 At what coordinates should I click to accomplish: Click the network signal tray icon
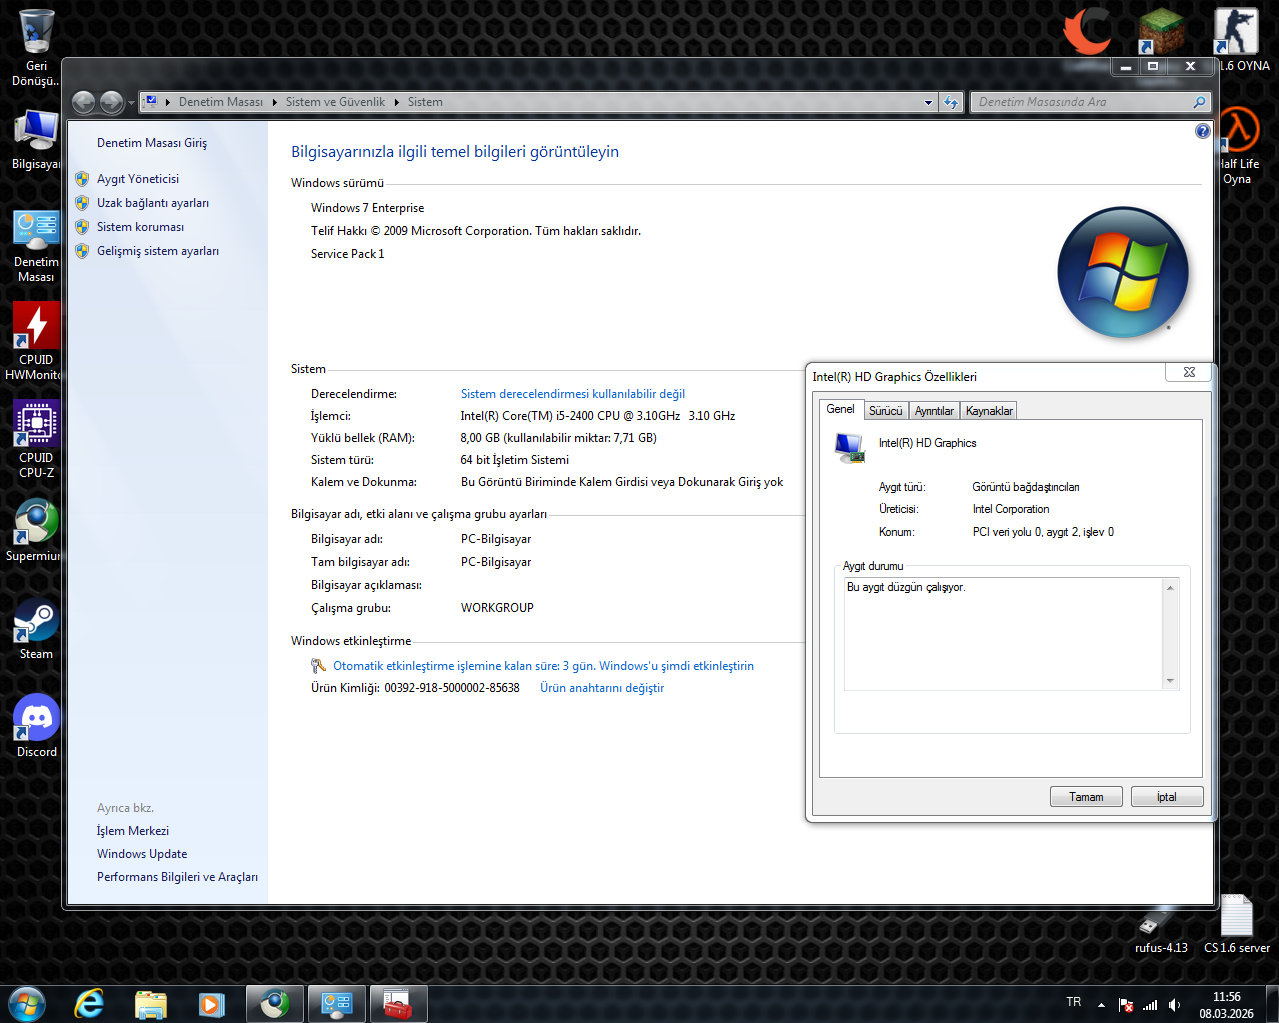(1150, 1005)
